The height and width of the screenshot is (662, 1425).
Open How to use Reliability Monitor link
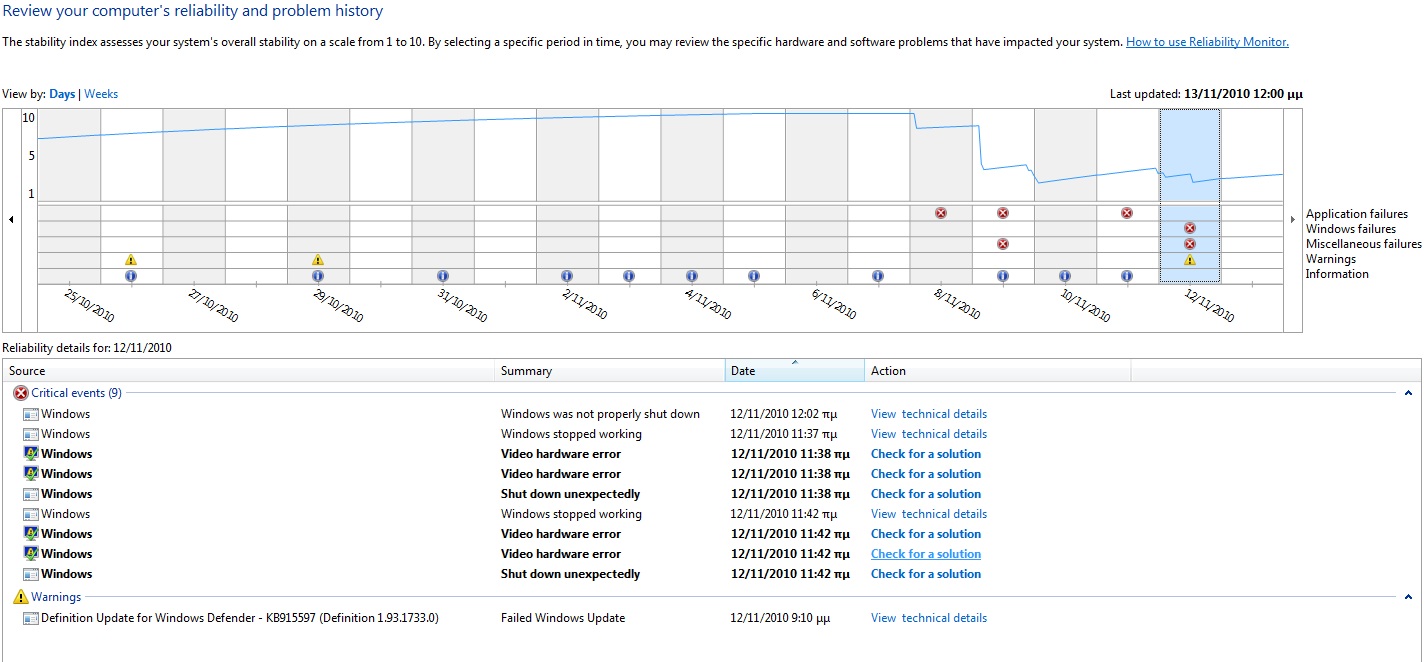click(1207, 42)
